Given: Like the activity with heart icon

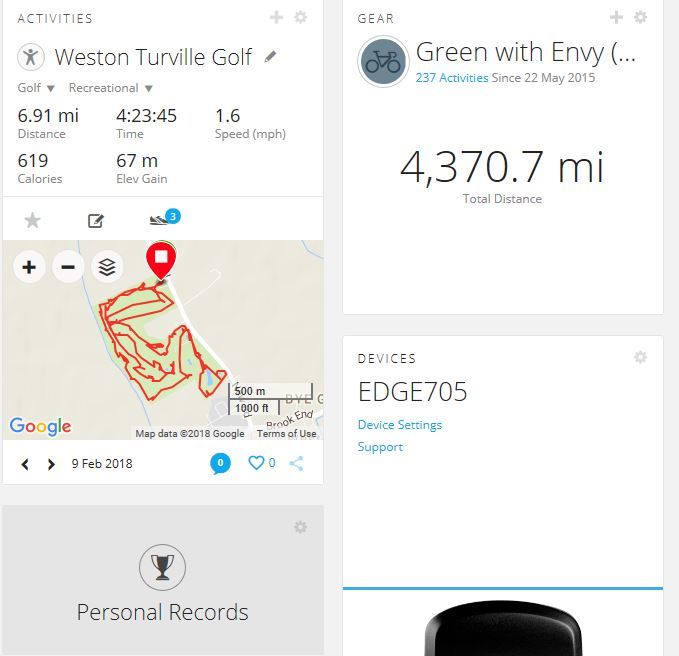Looking at the screenshot, I should [x=257, y=463].
